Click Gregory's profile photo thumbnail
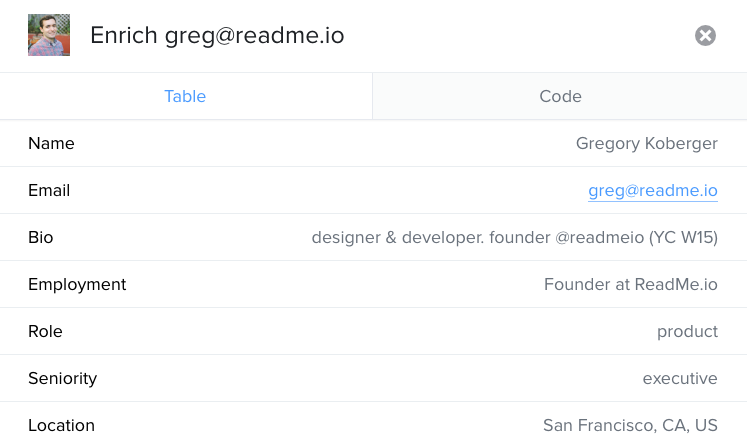Image resolution: width=747 pixels, height=448 pixels. point(49,35)
